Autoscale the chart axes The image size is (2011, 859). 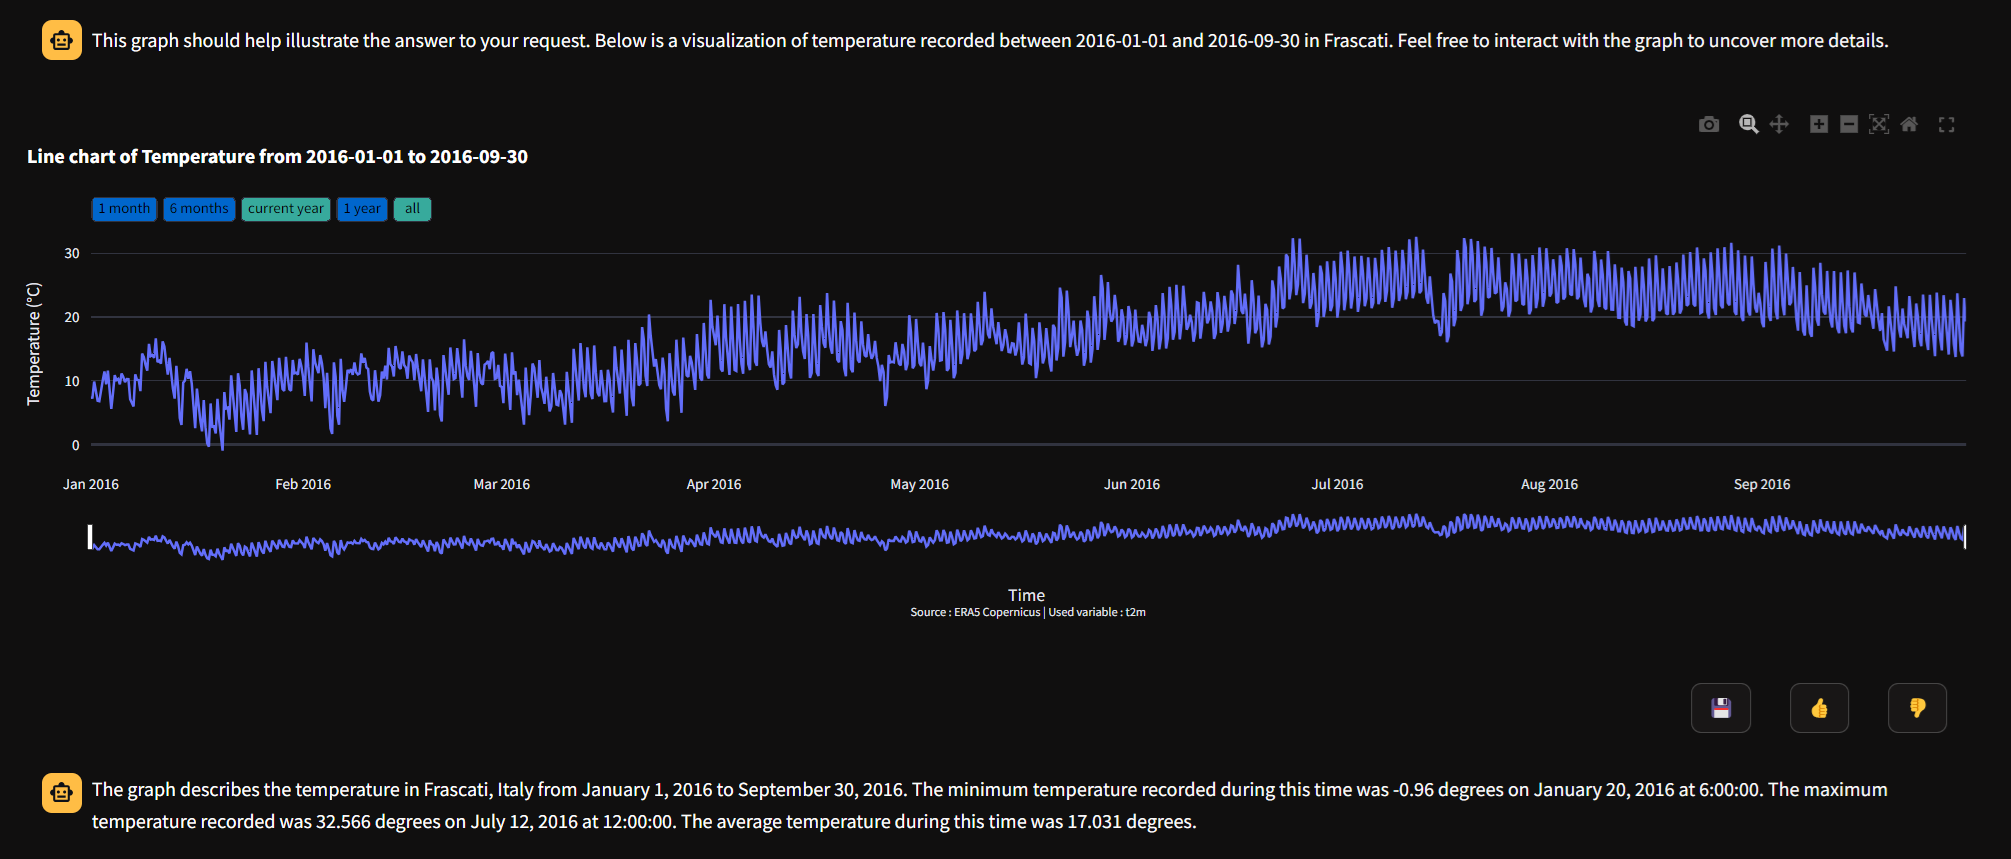click(1879, 124)
